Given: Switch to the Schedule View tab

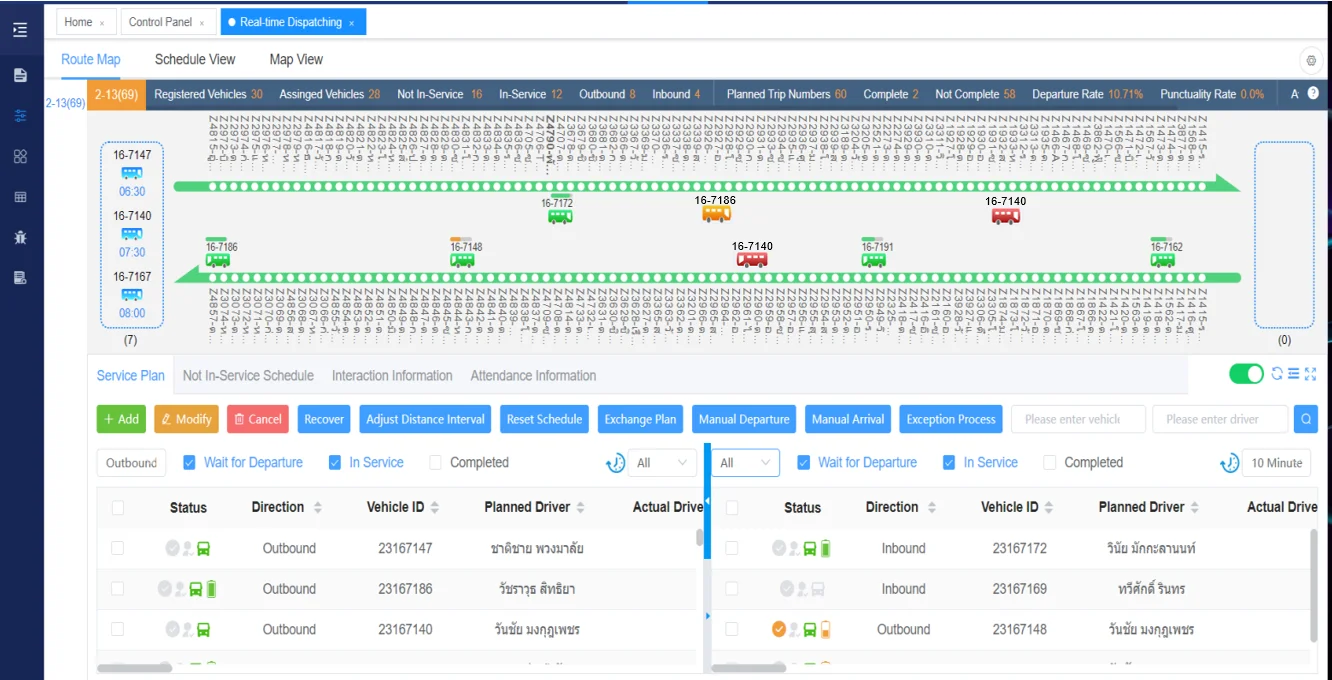Looking at the screenshot, I should [x=195, y=59].
